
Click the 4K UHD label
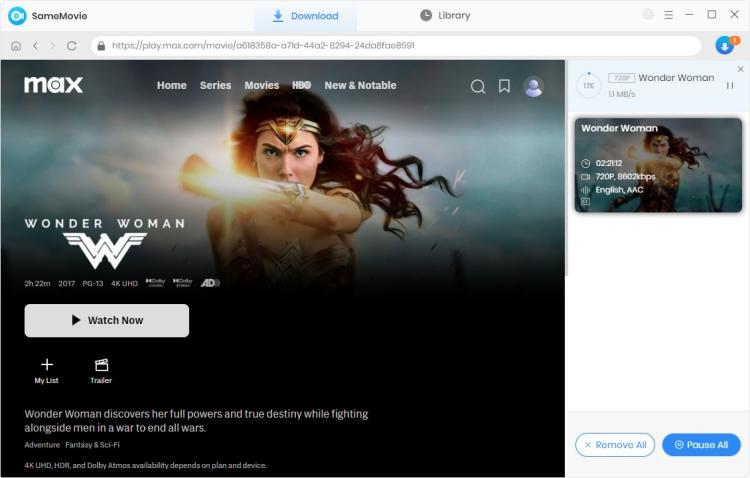click(x=124, y=283)
